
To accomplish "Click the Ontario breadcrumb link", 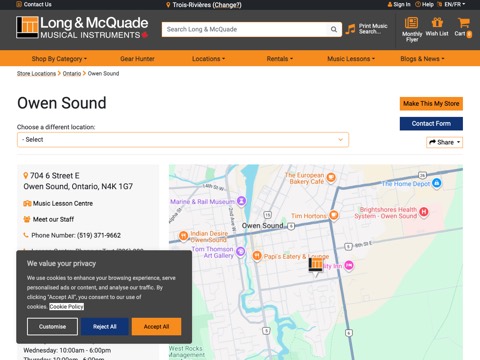I will tap(72, 73).
